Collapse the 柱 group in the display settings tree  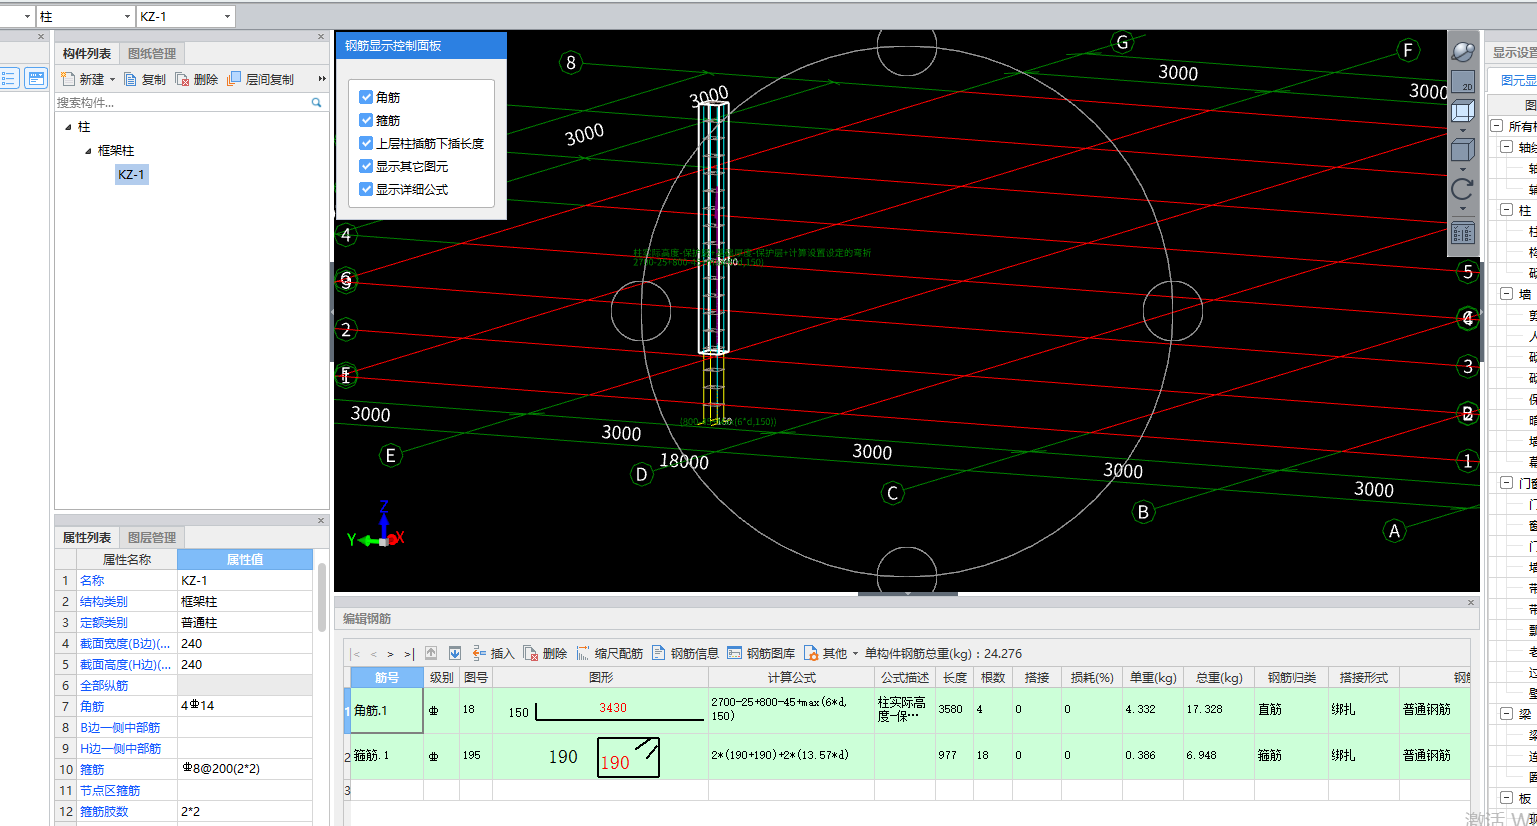(x=1506, y=210)
